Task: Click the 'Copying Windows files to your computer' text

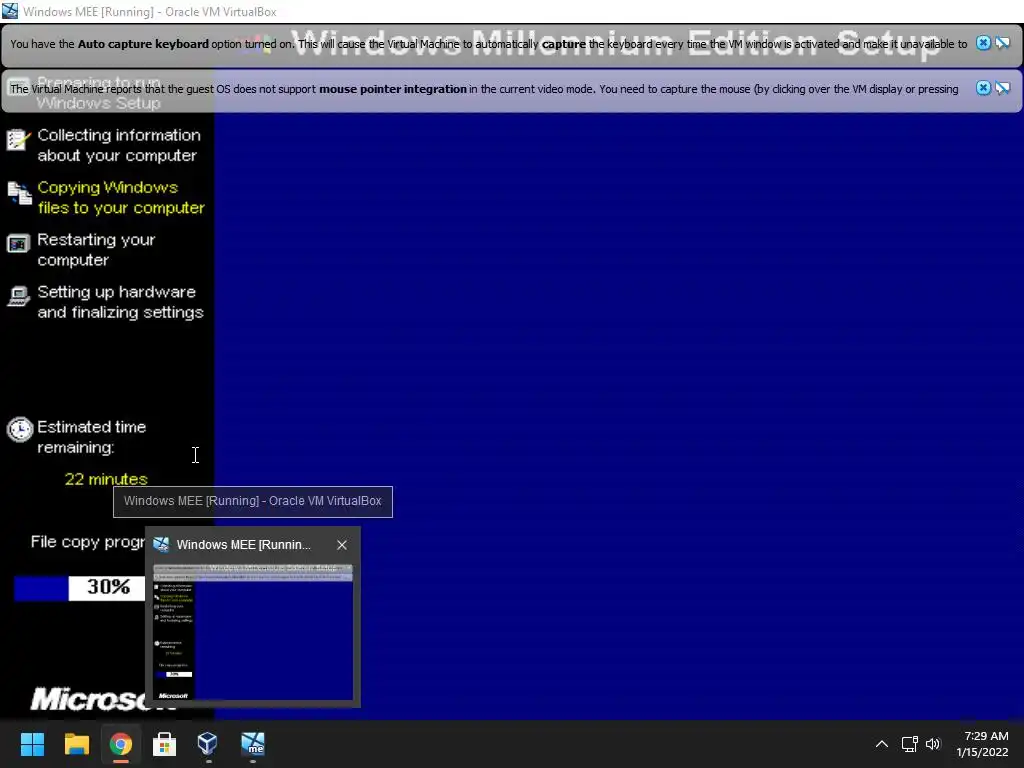Action: (121, 197)
